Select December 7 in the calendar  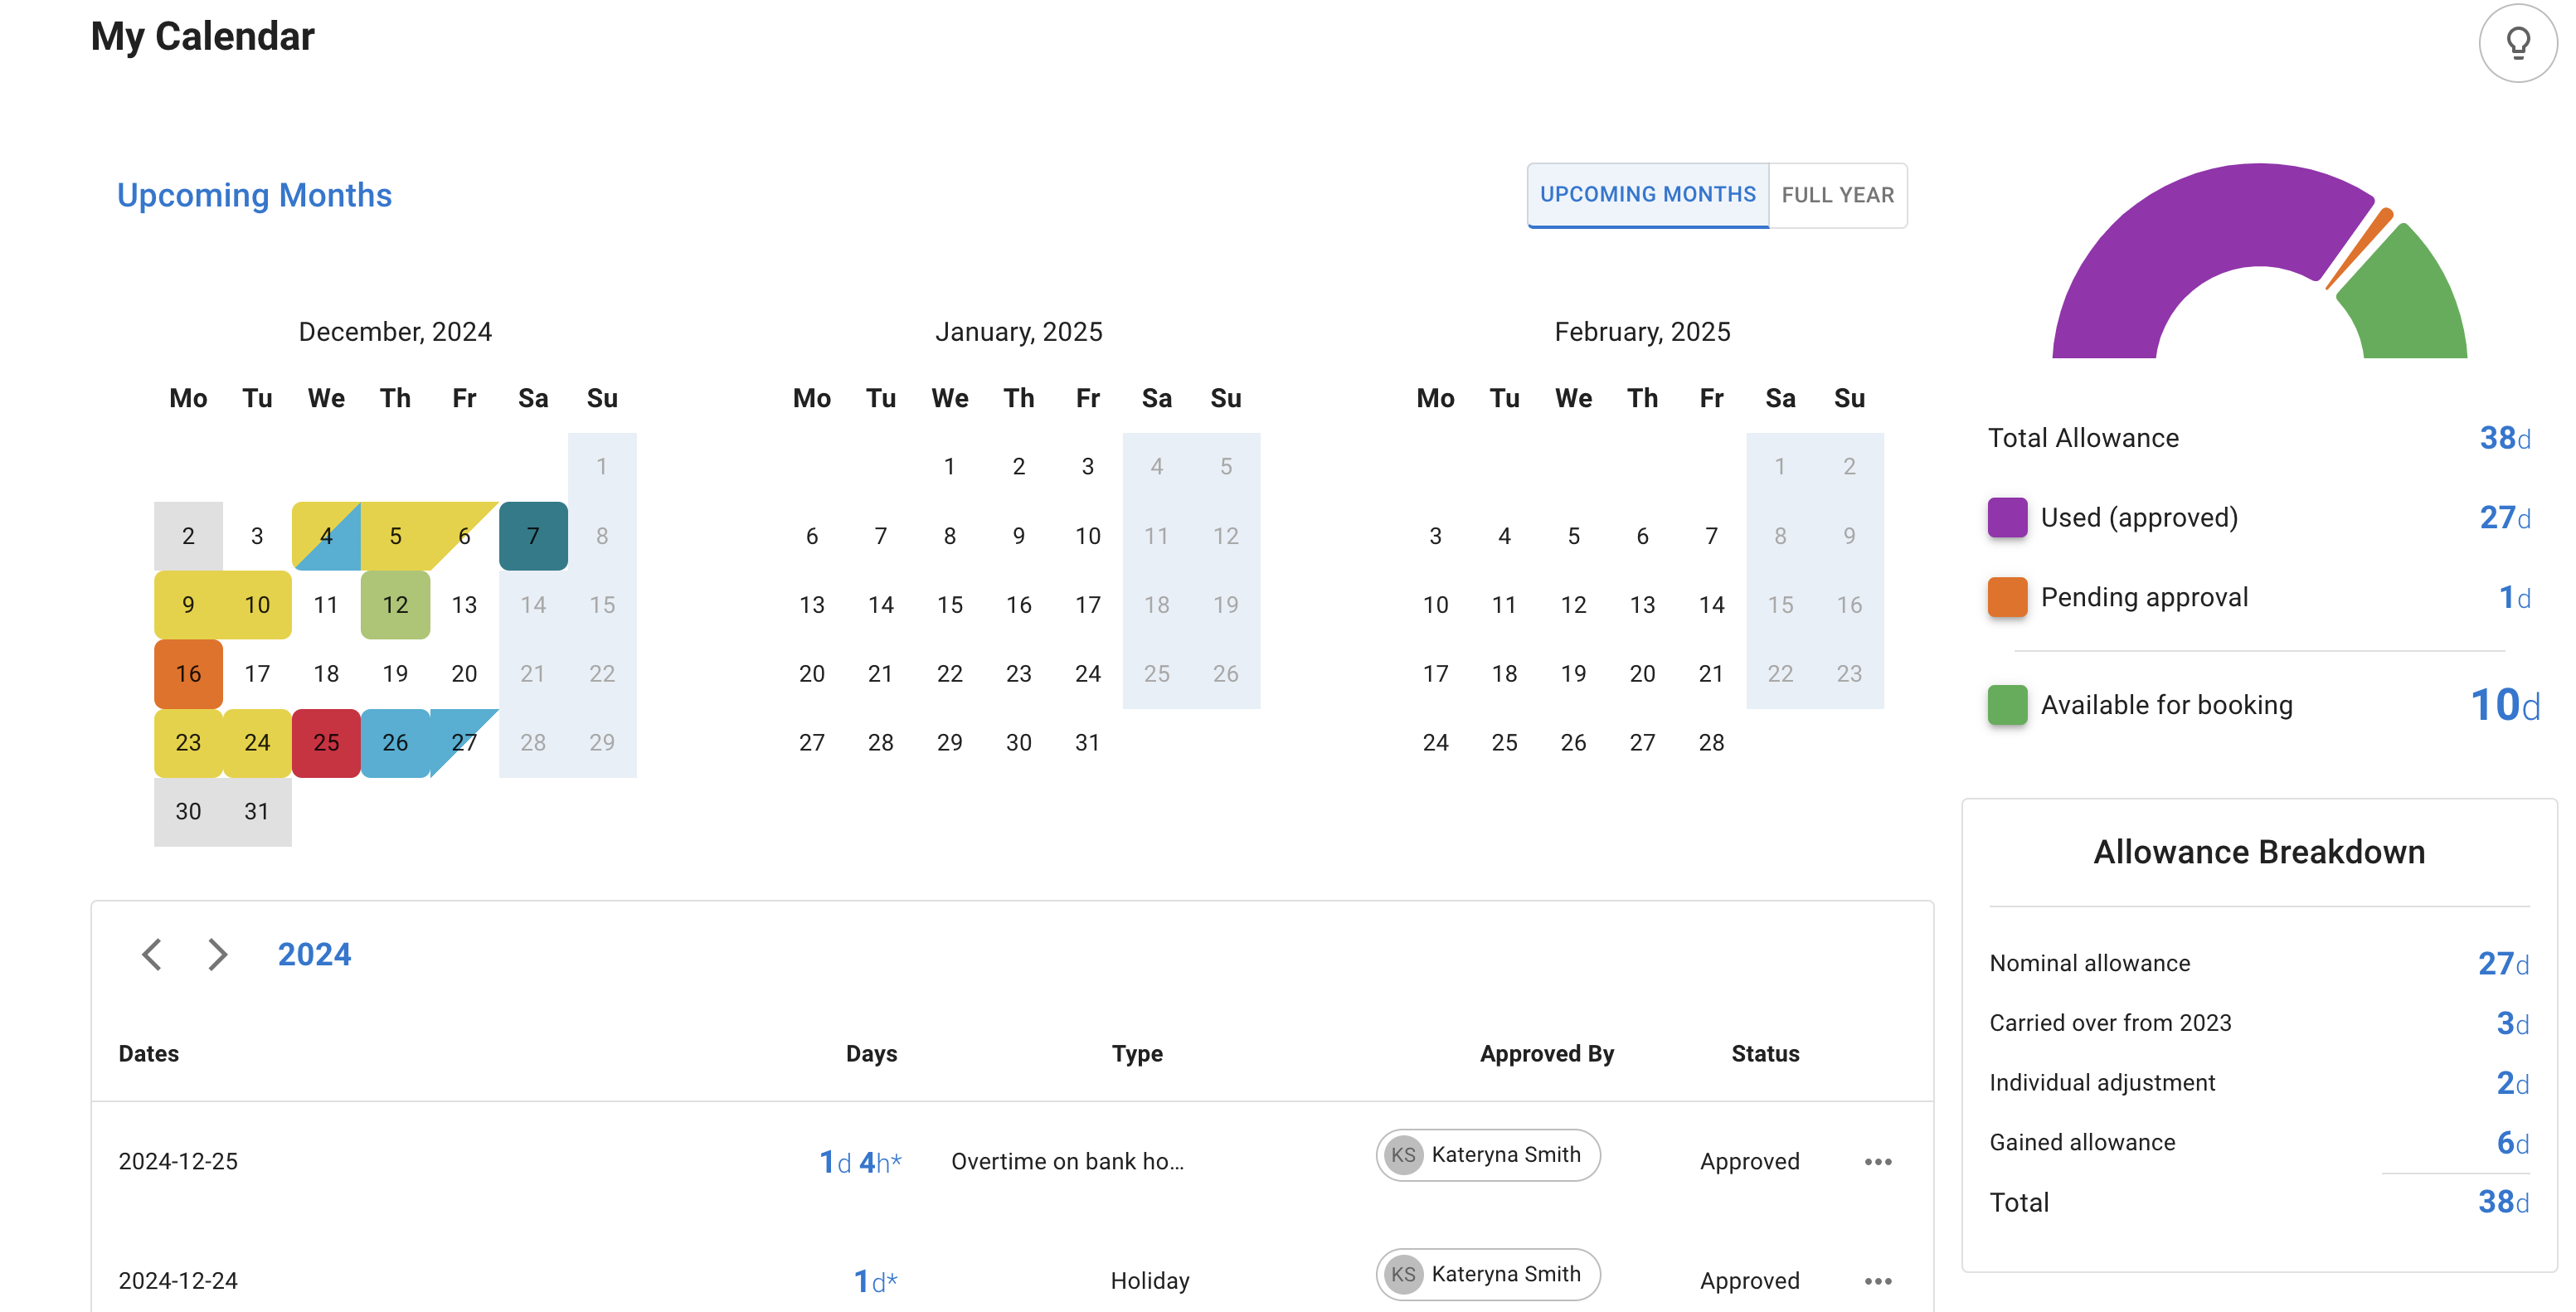point(533,534)
